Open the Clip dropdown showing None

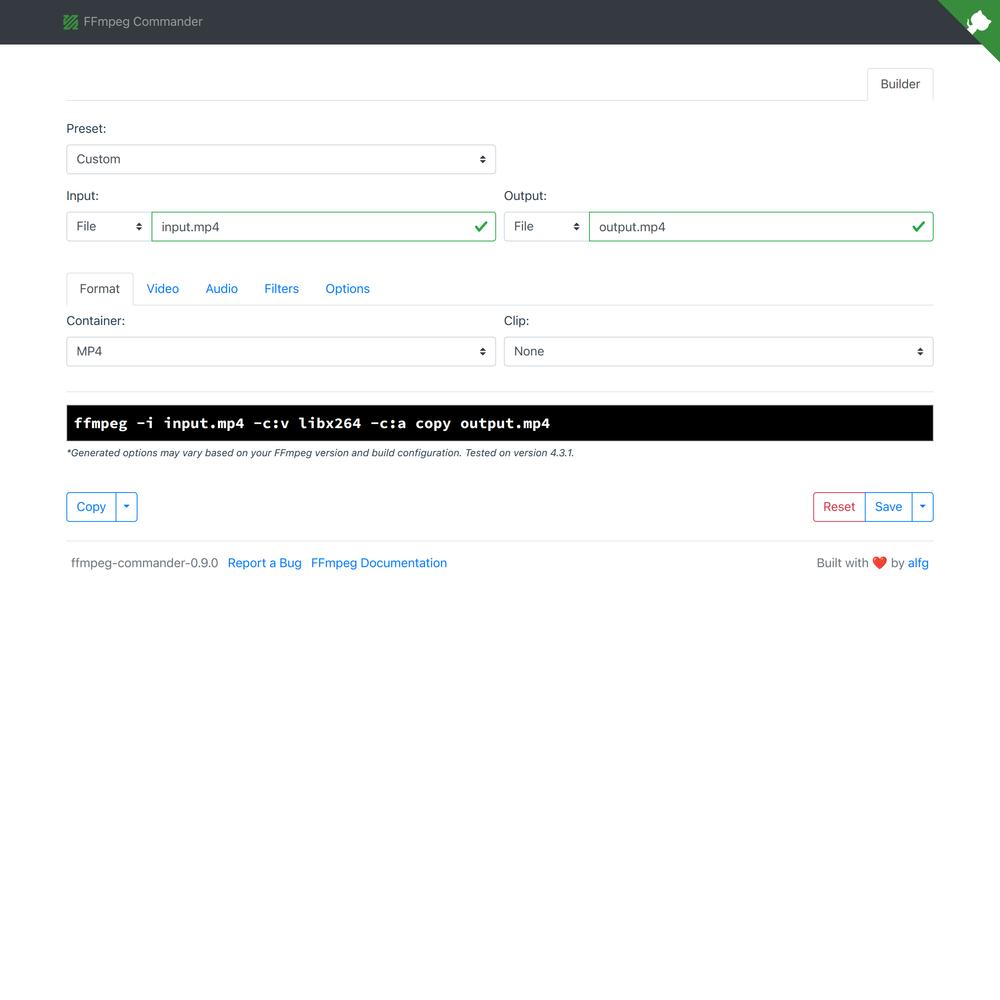click(x=718, y=351)
